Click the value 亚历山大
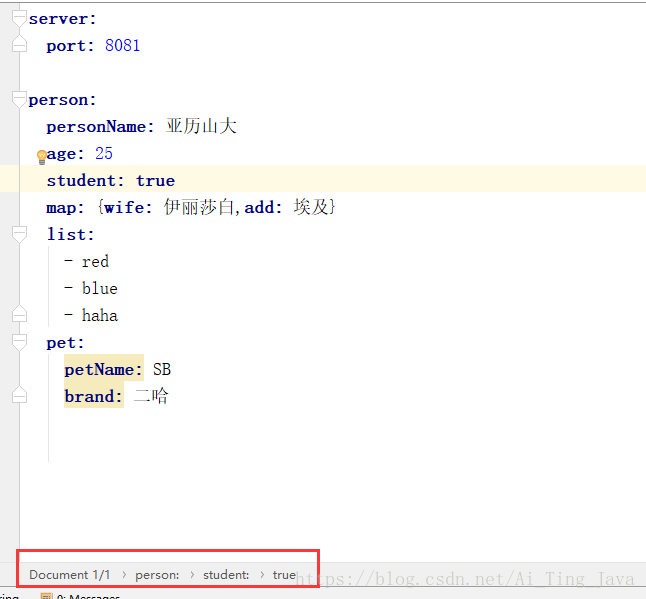Viewport: 646px width, 599px height. click(x=201, y=126)
